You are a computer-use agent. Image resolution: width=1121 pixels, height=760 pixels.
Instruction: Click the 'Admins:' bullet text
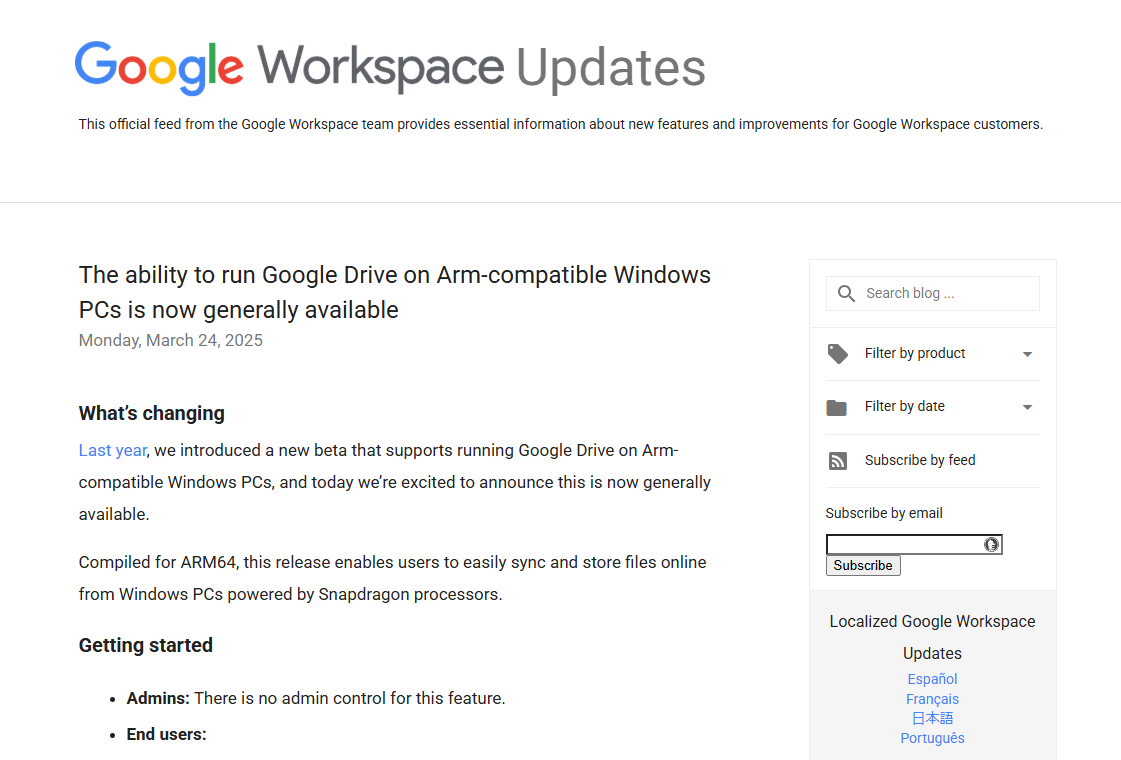click(158, 698)
